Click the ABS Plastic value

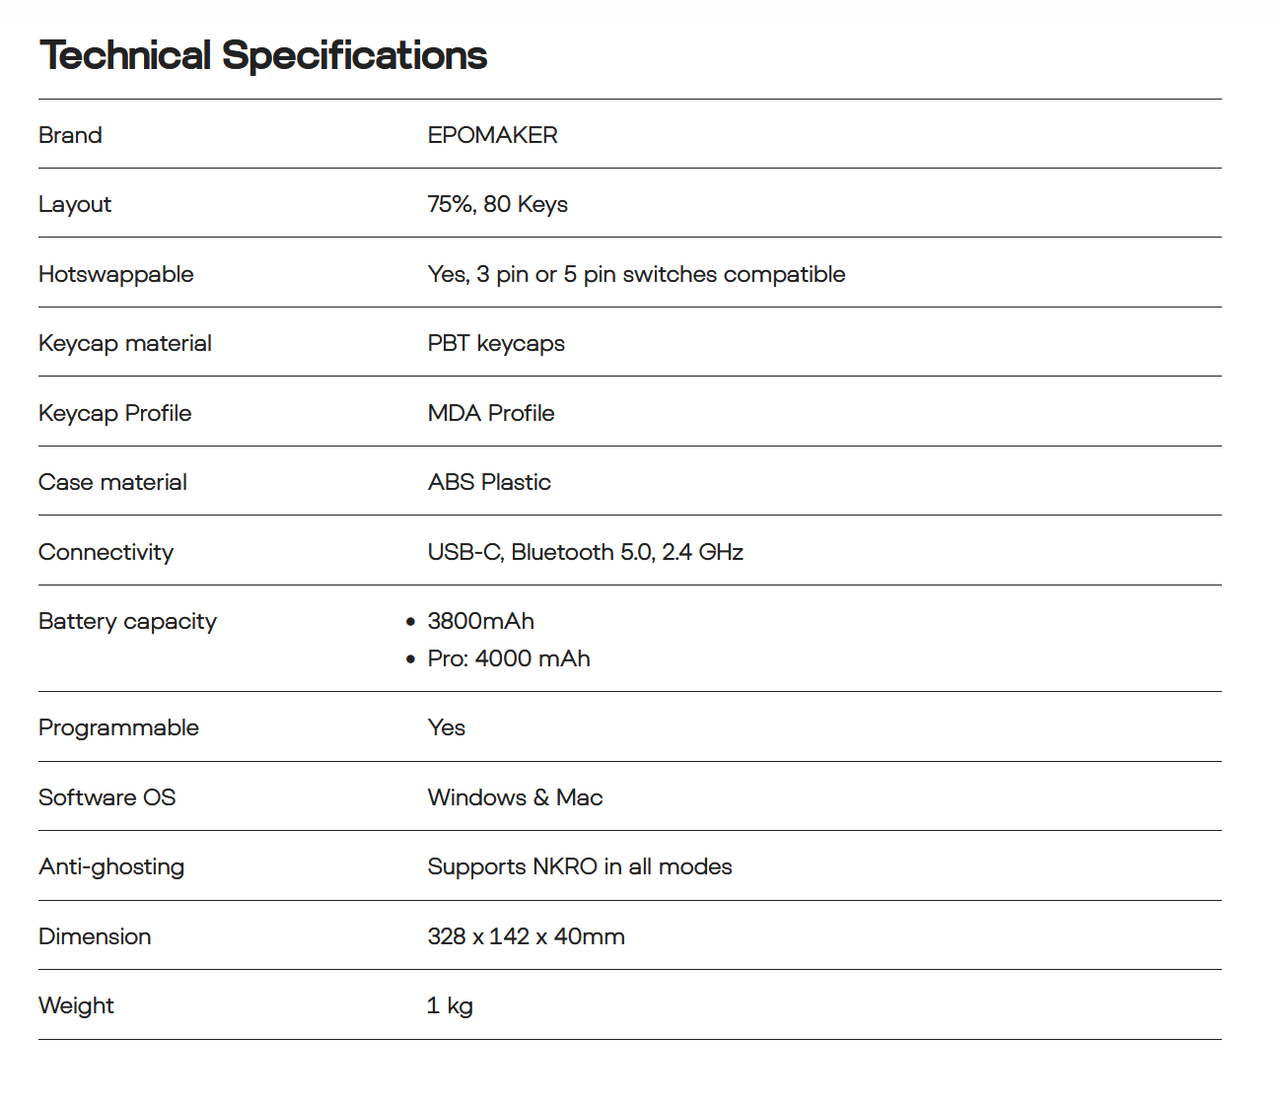click(x=489, y=482)
